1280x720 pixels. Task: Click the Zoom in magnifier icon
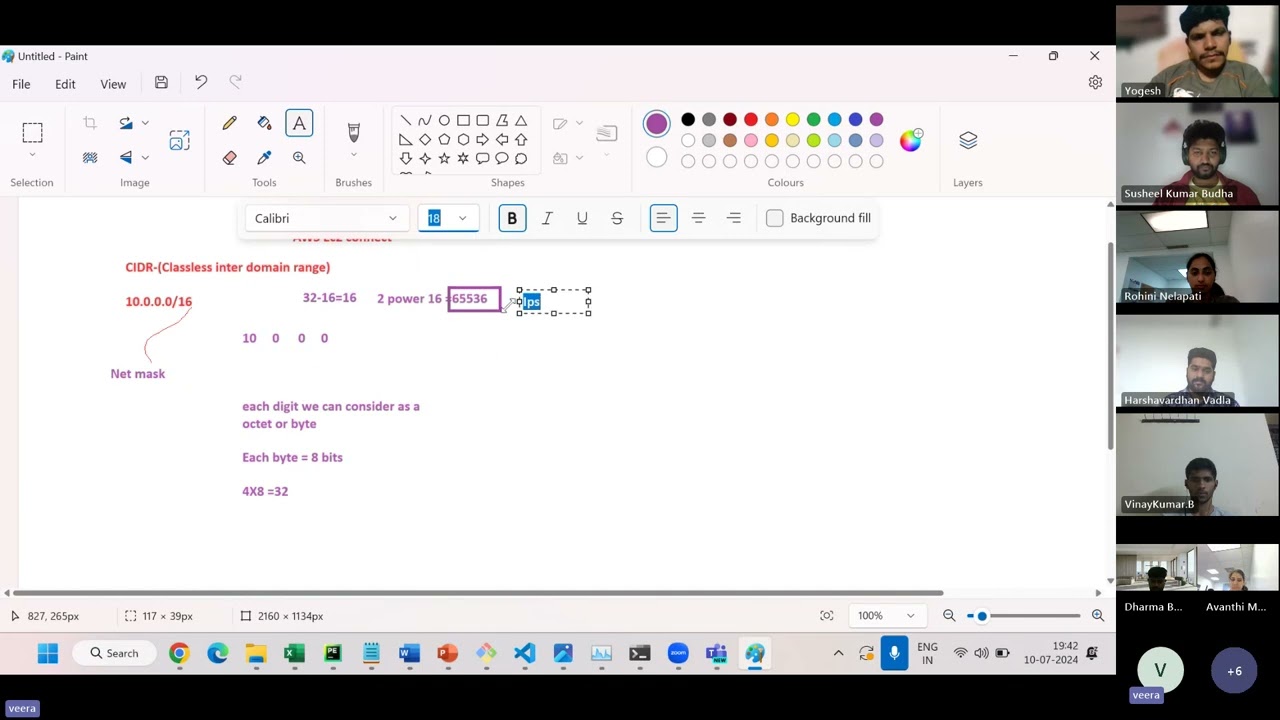[x=1097, y=616]
